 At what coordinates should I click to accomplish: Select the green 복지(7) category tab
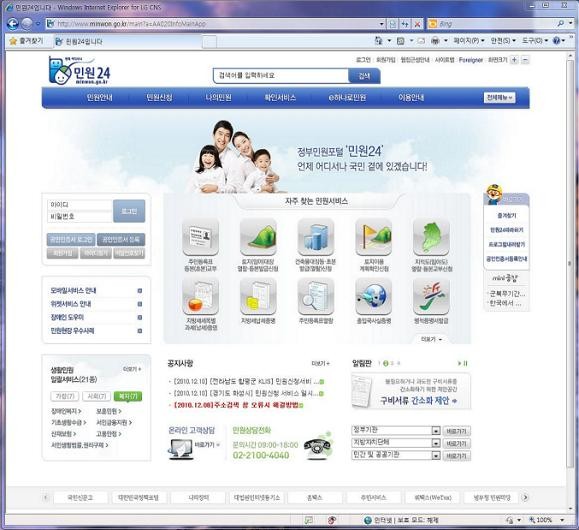pos(128,396)
